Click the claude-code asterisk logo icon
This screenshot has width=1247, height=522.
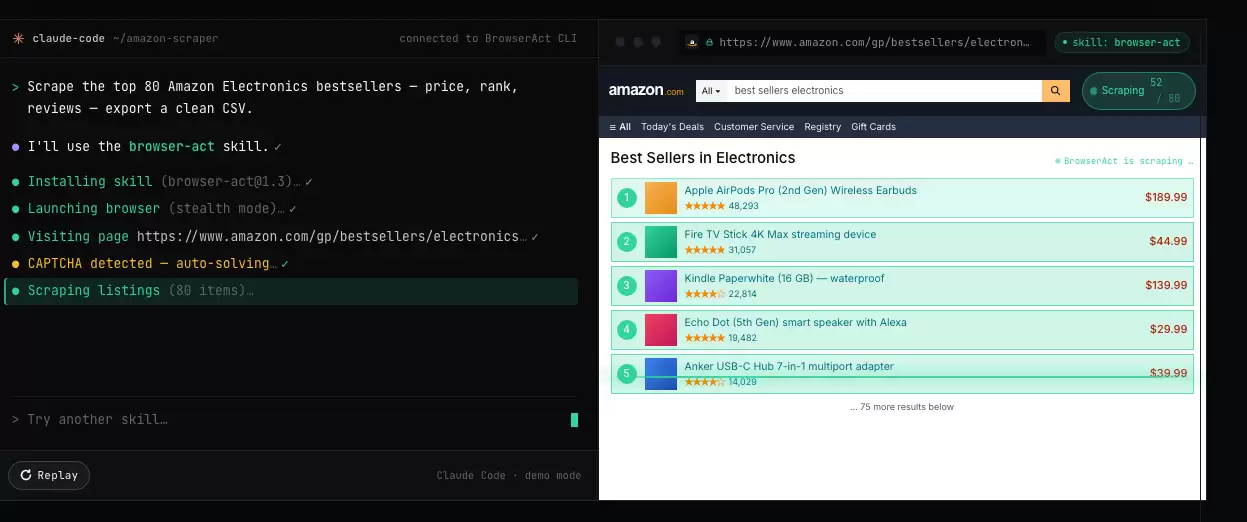pos(18,38)
